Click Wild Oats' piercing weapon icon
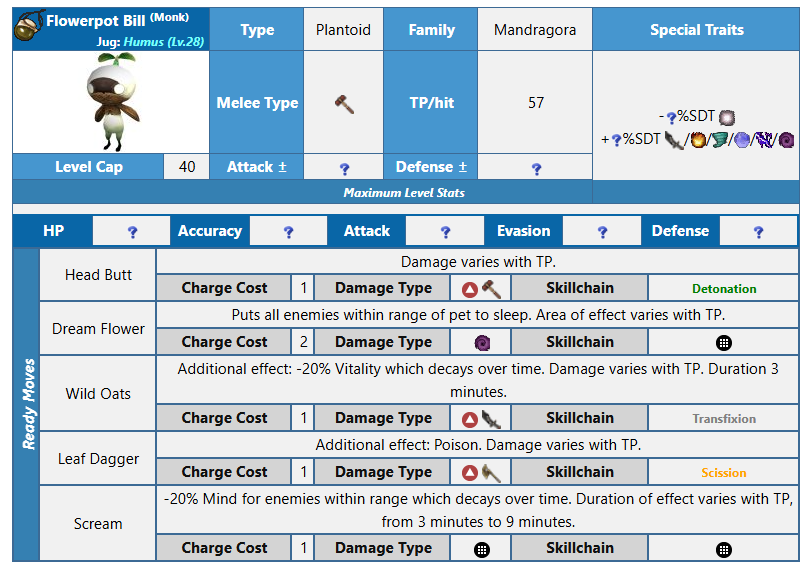This screenshot has height=569, width=804. (x=491, y=419)
